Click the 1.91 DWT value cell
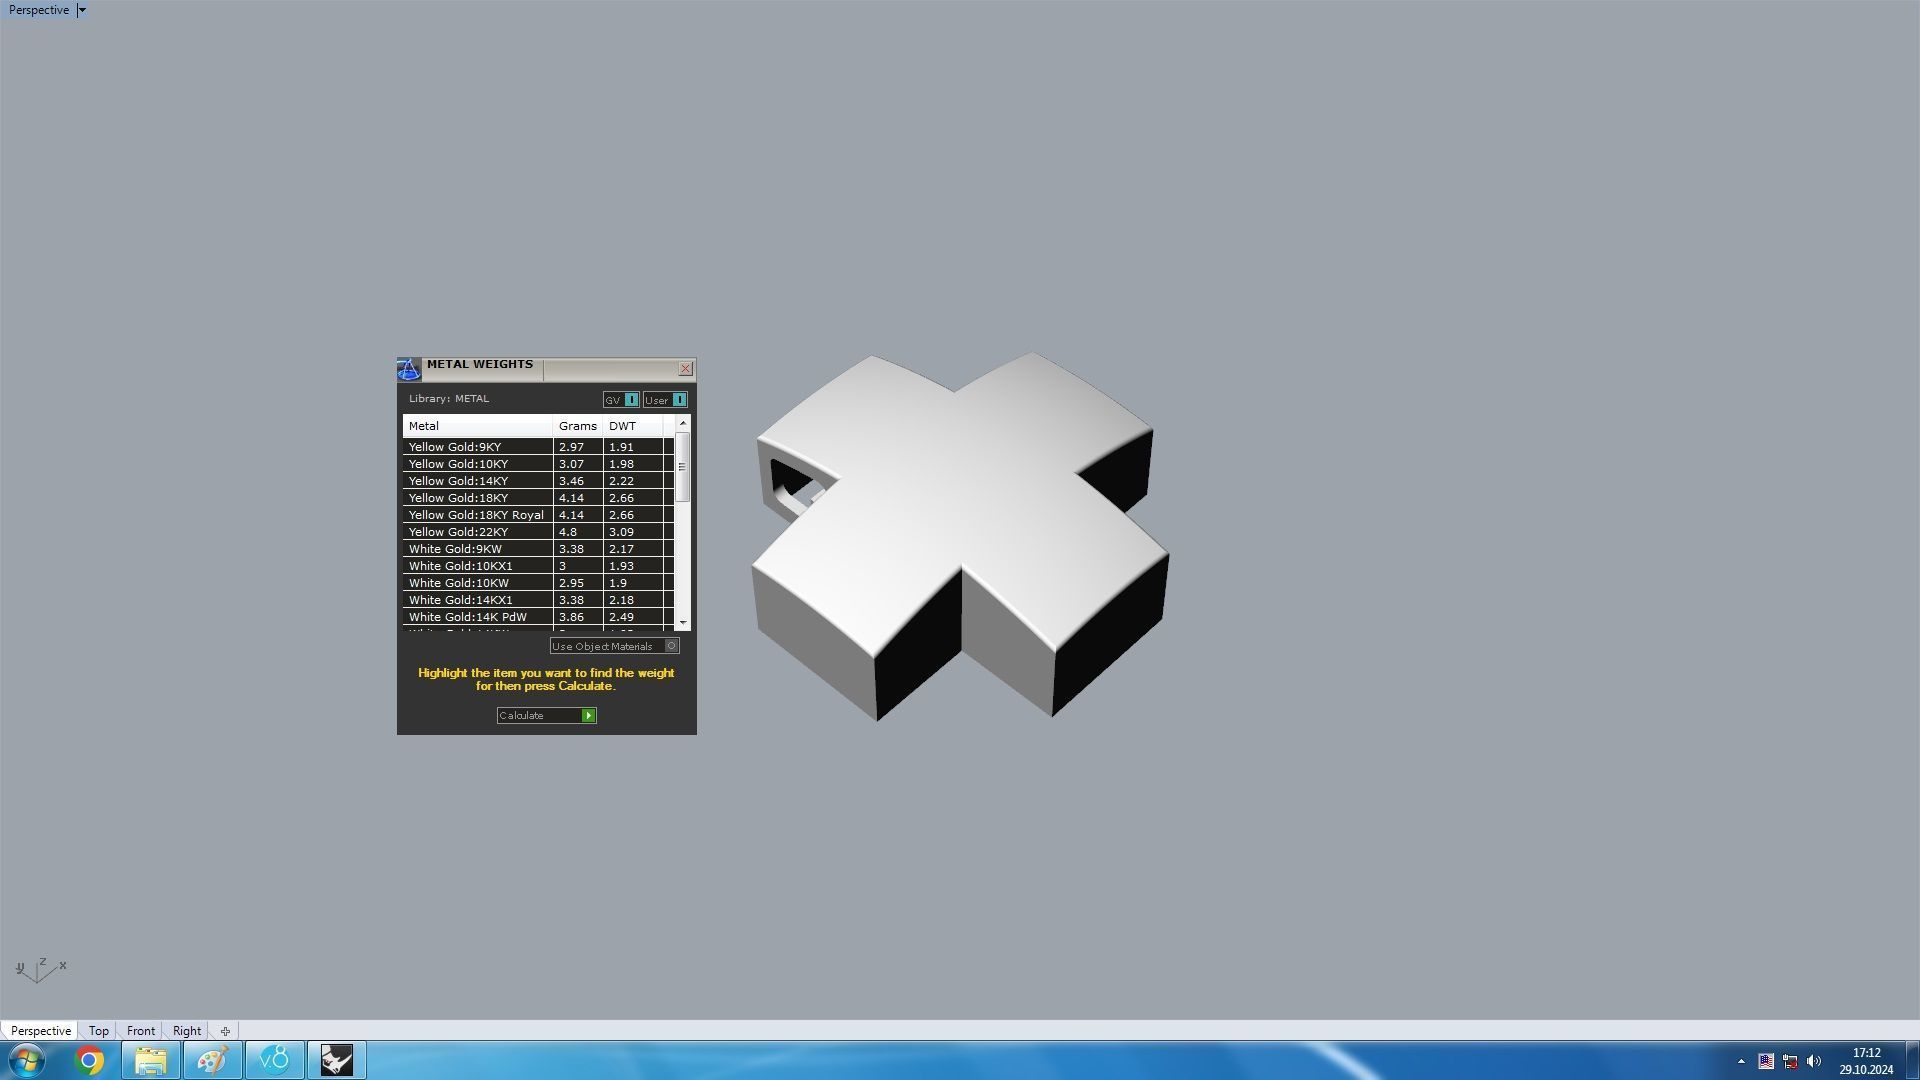 pyautogui.click(x=633, y=447)
